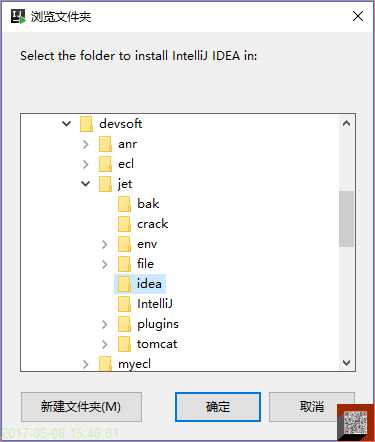The height and width of the screenshot is (442, 375).
Task: Click the IntelliJ folder icon
Action: click(x=124, y=304)
